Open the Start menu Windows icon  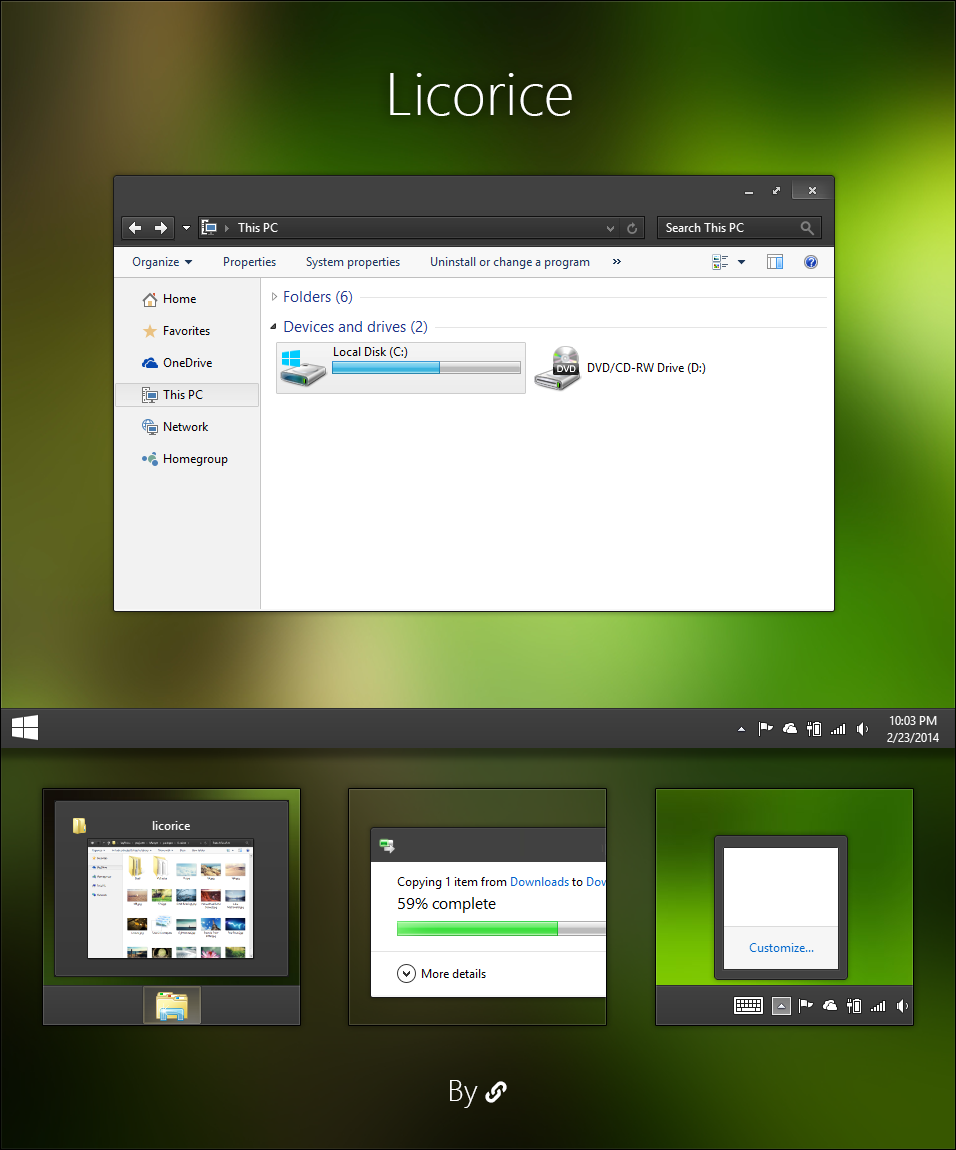point(24,728)
